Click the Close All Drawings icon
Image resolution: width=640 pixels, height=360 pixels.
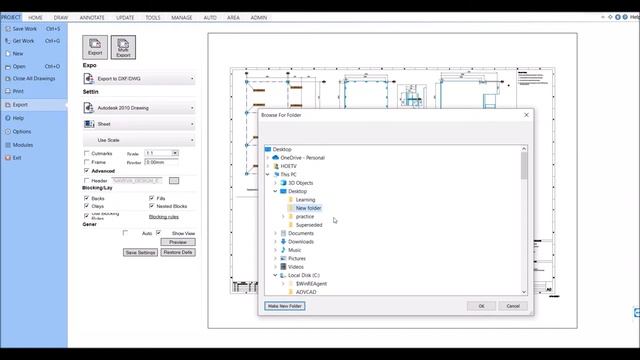[x=8, y=78]
